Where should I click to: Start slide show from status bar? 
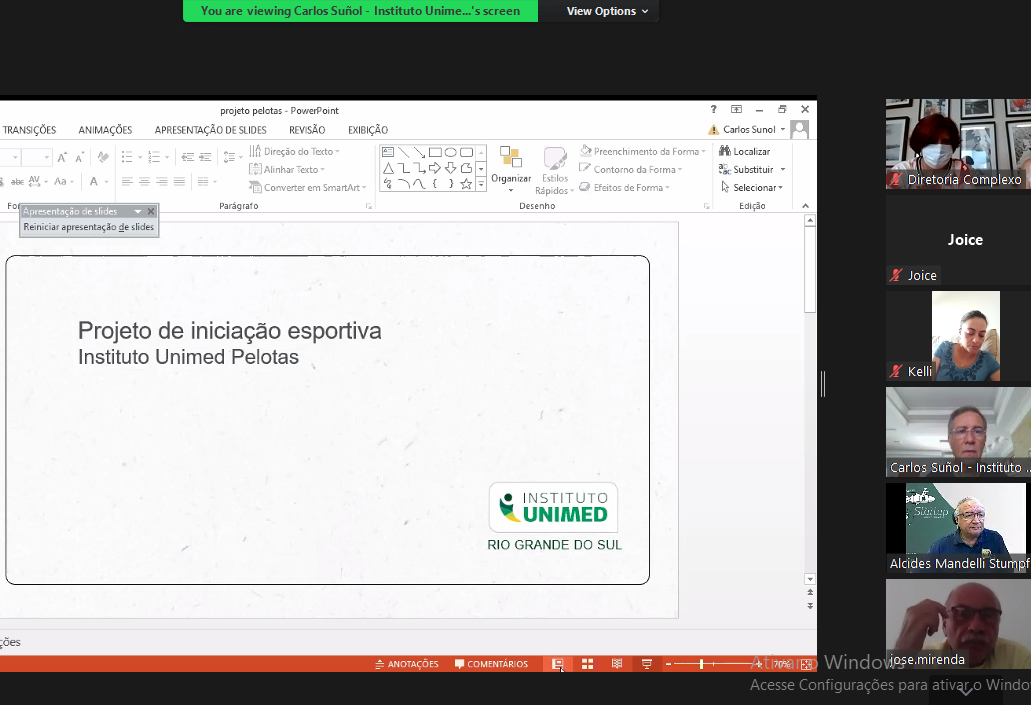(x=646, y=664)
